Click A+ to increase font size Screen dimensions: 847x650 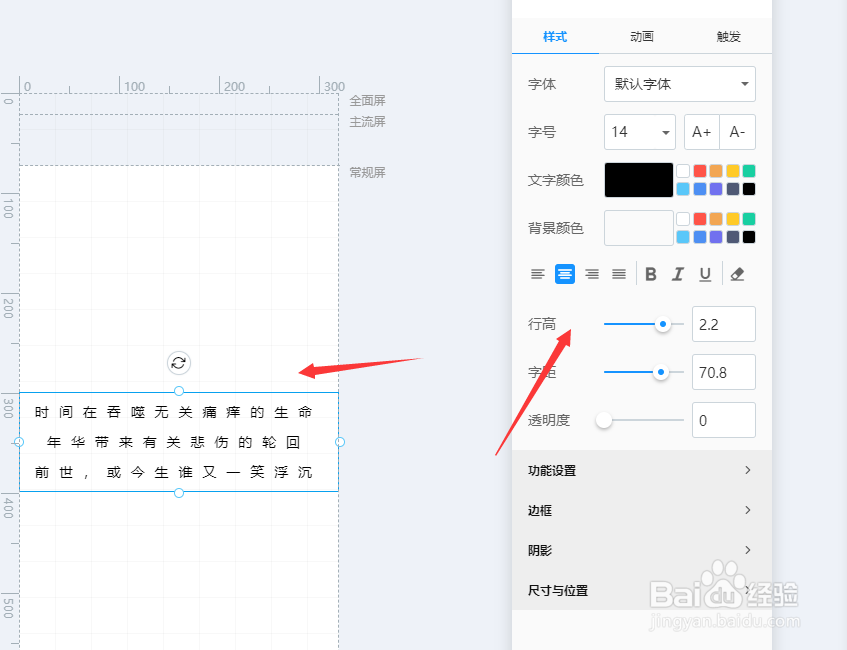[701, 131]
